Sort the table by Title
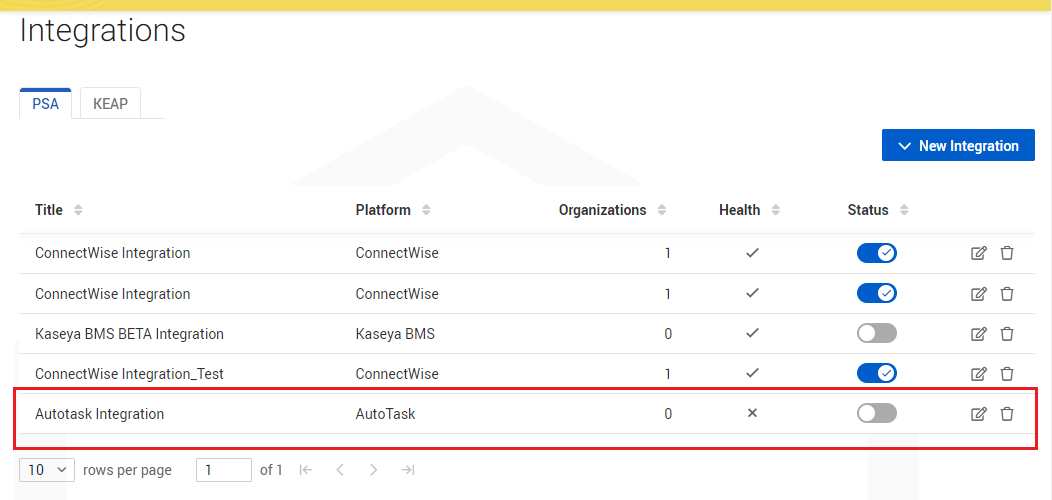The width and height of the screenshot is (1052, 500). pos(78,210)
